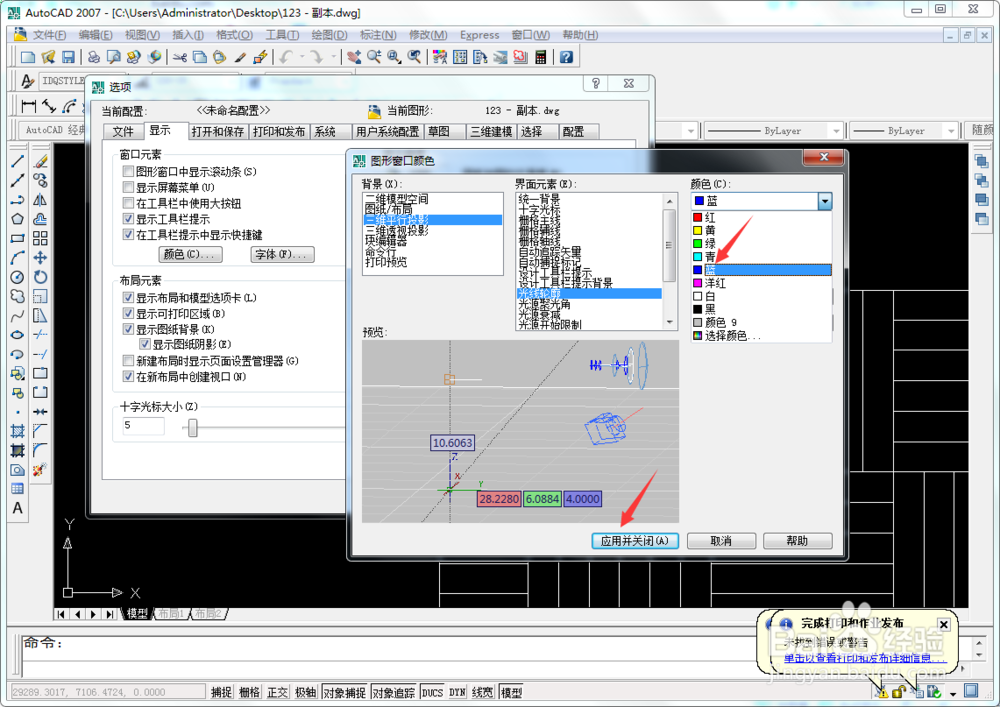This screenshot has height=707, width=1000.
Task: Choose 选择颜色... entry in color list
Action: (761, 336)
